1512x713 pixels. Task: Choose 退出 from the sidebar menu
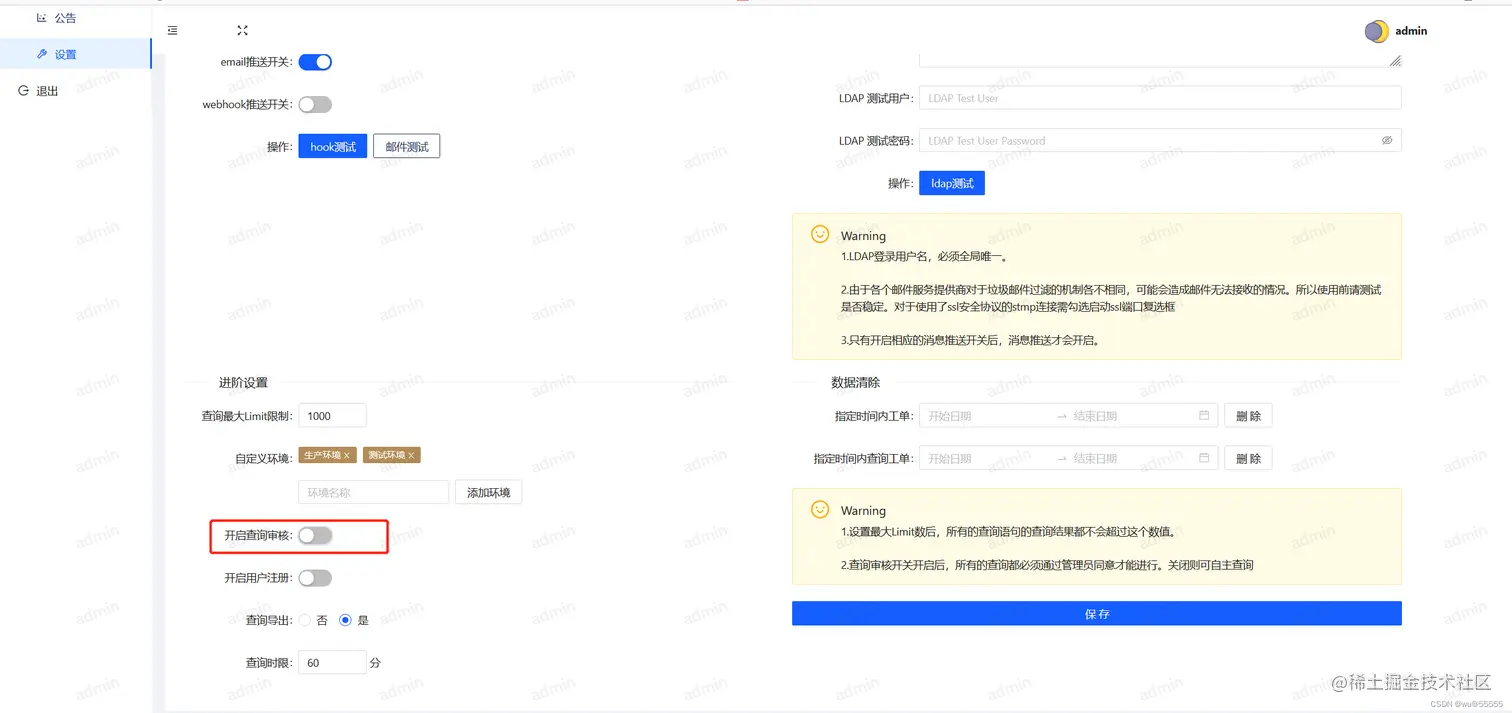[x=45, y=90]
